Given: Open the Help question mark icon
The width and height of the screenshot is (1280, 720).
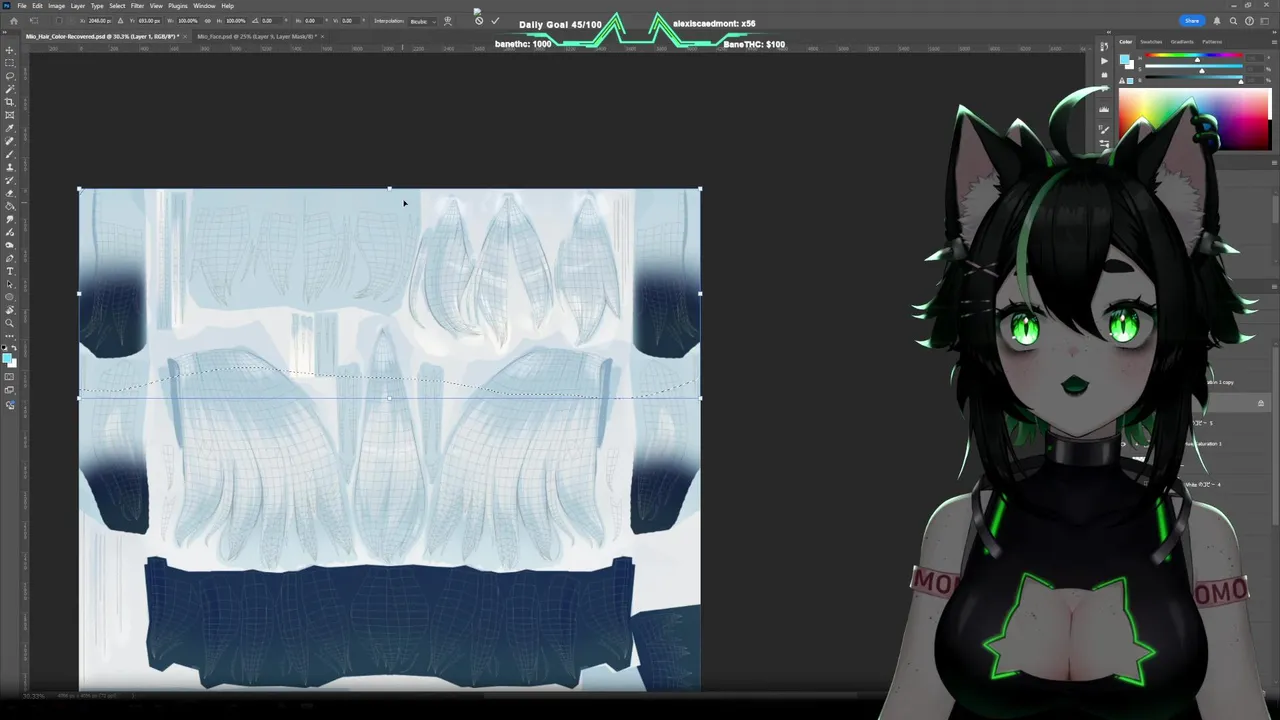Looking at the screenshot, I should point(1249,20).
